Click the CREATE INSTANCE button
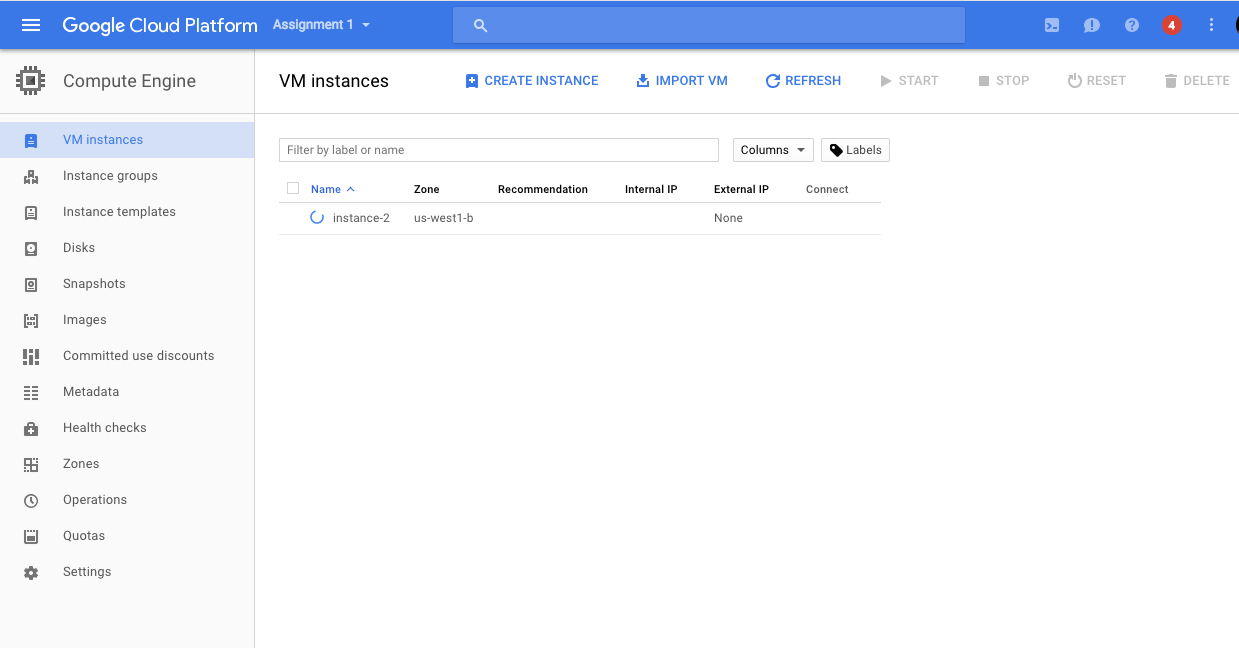Viewport: 1239px width, 648px height. click(x=532, y=81)
